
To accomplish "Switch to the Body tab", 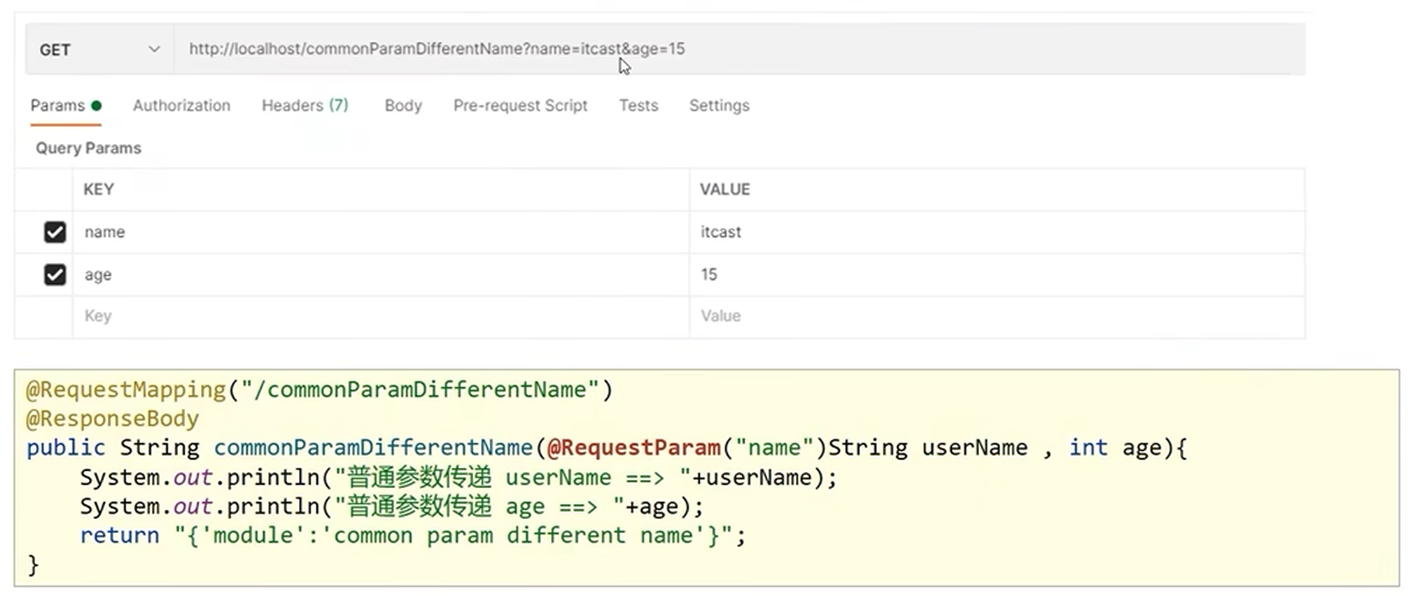I will (x=403, y=105).
